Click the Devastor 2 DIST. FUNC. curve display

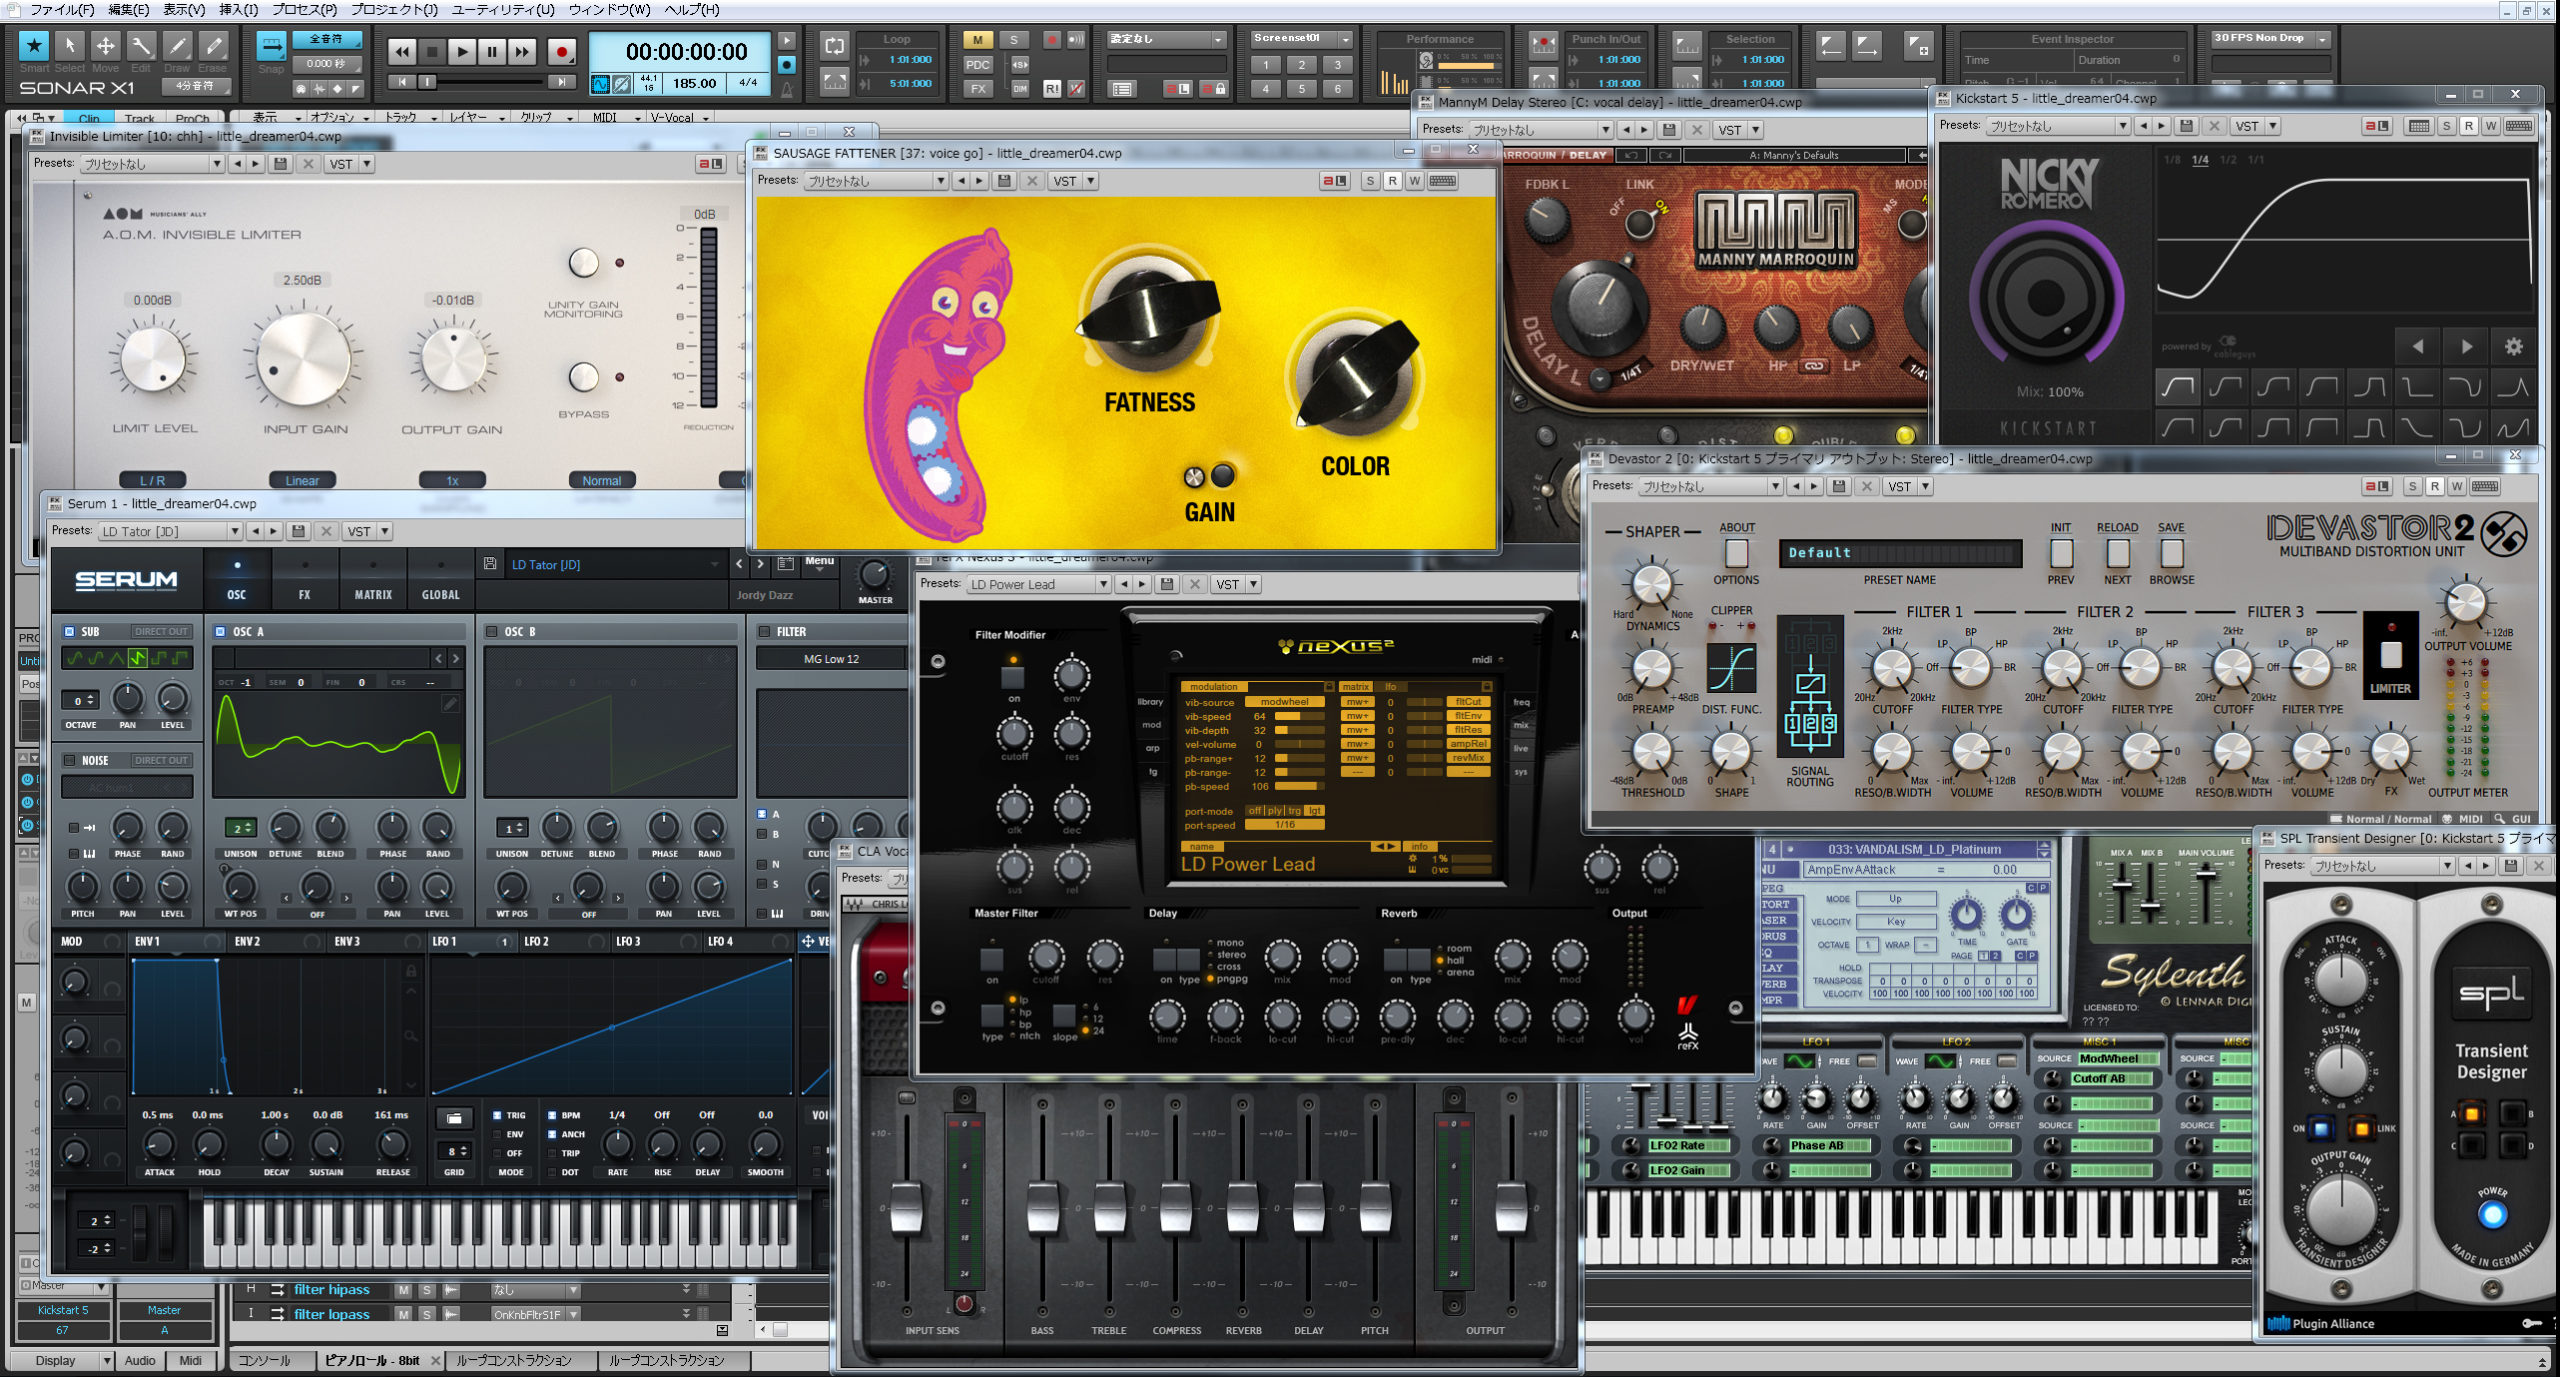tap(1731, 668)
